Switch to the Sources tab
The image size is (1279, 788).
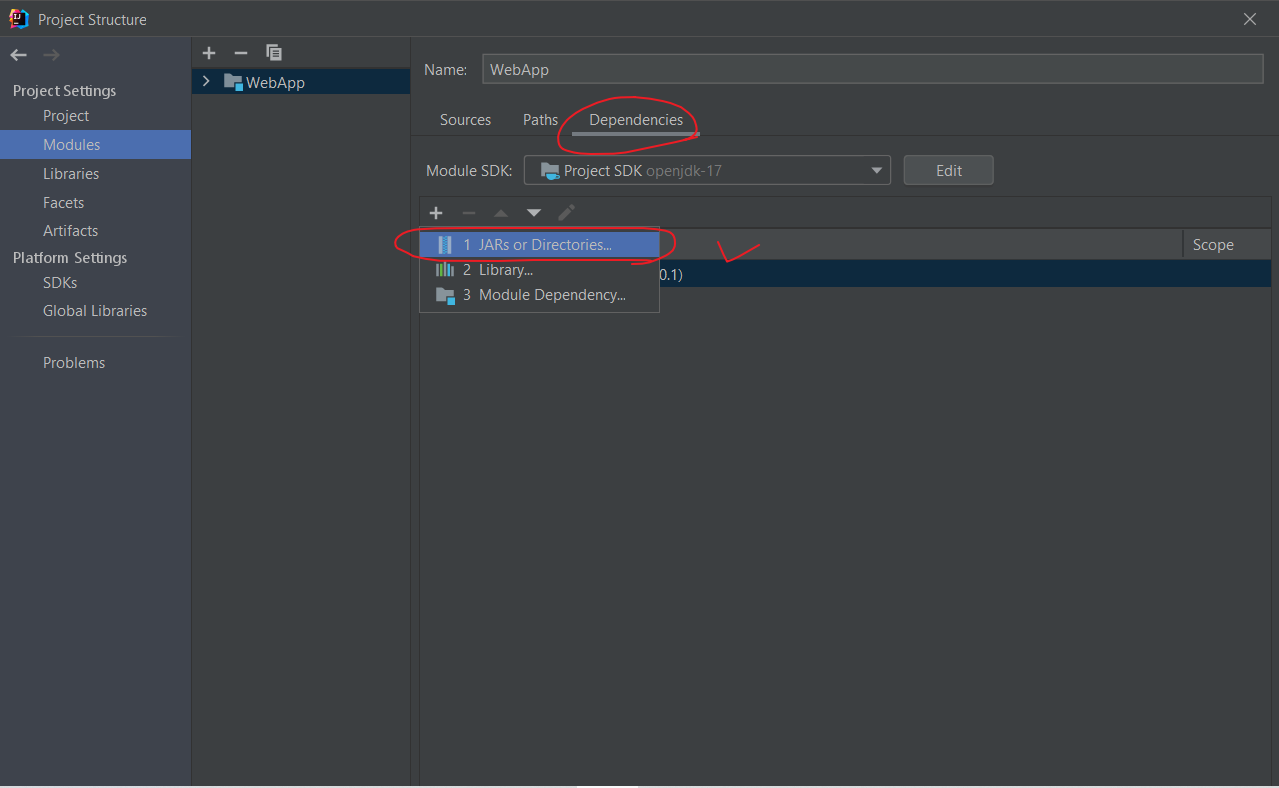pos(465,120)
